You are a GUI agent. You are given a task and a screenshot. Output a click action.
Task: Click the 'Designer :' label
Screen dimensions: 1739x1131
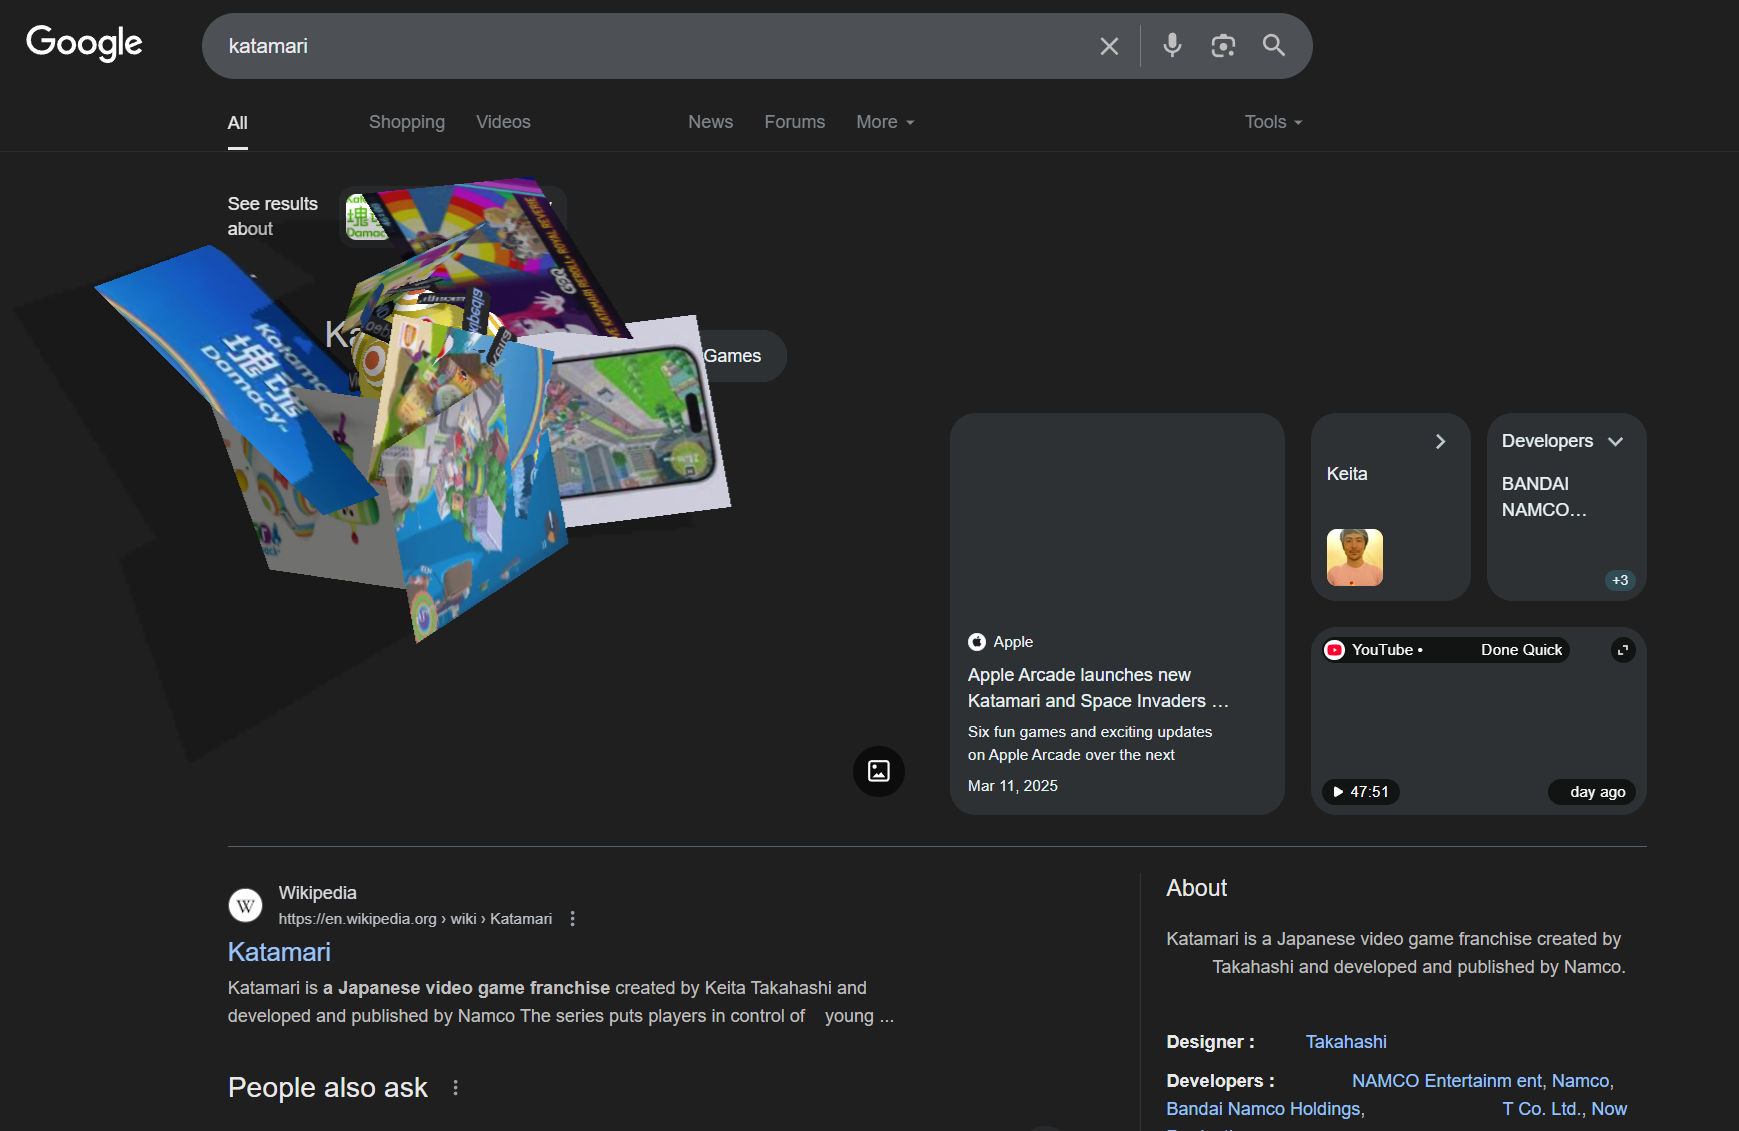point(1210,1042)
